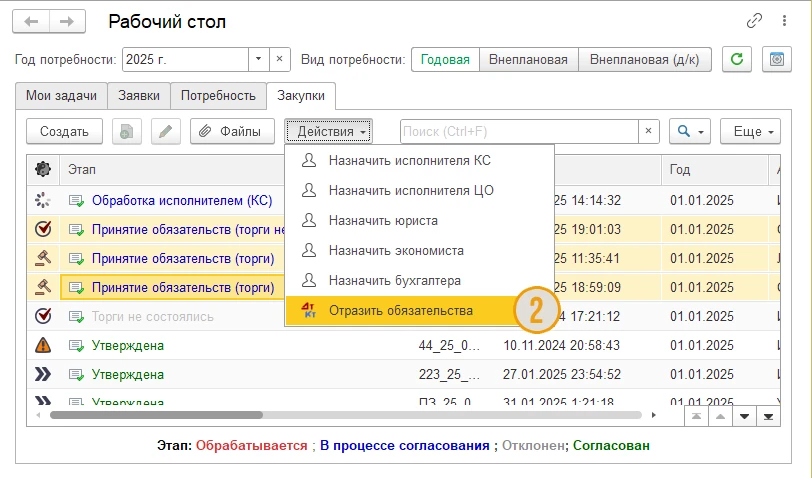Select the Закупки tab

(x=301, y=96)
